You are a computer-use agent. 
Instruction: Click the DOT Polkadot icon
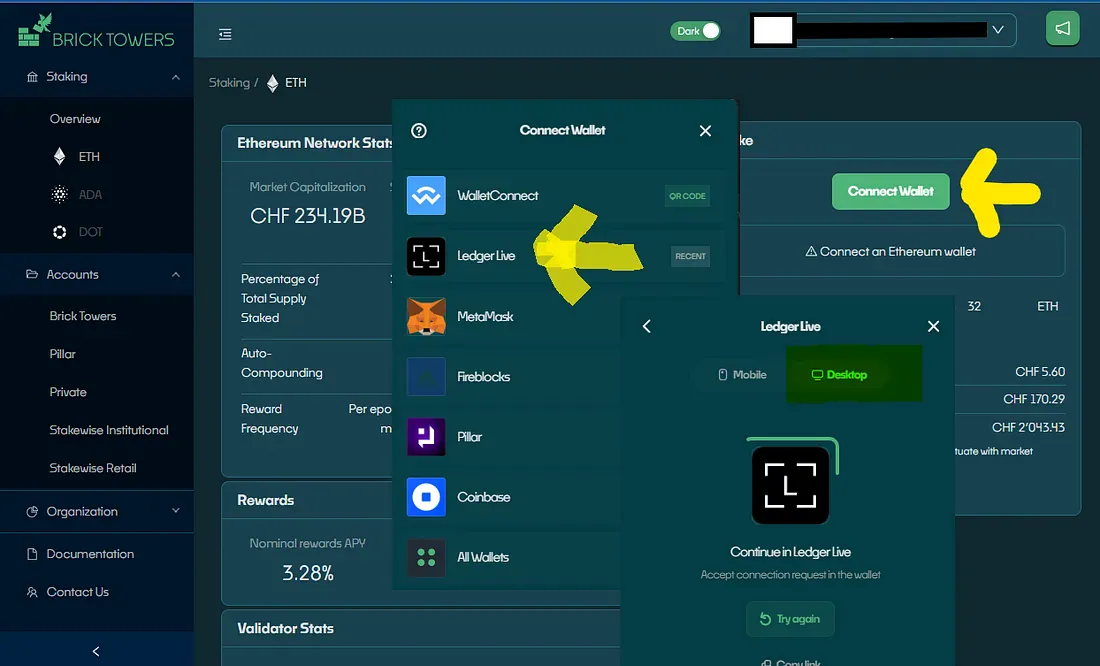[x=60, y=232]
